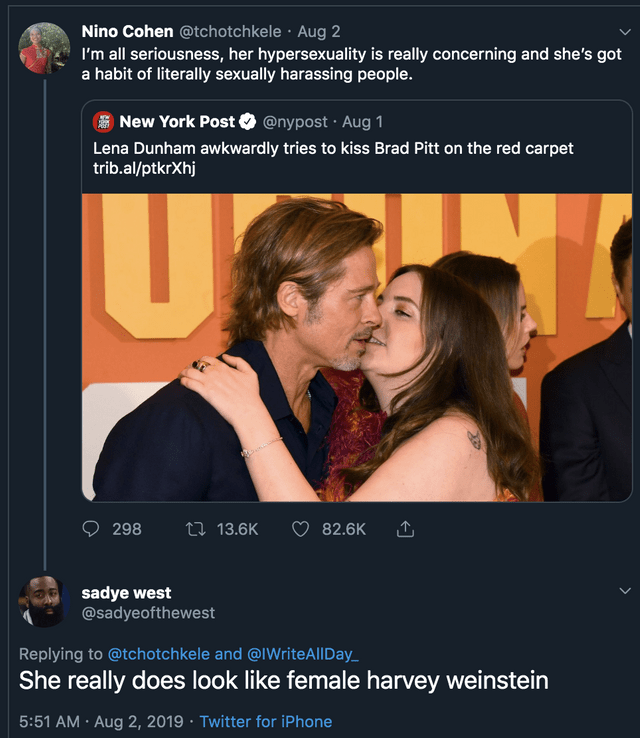Go to the @nypost handle

[x=295, y=122]
